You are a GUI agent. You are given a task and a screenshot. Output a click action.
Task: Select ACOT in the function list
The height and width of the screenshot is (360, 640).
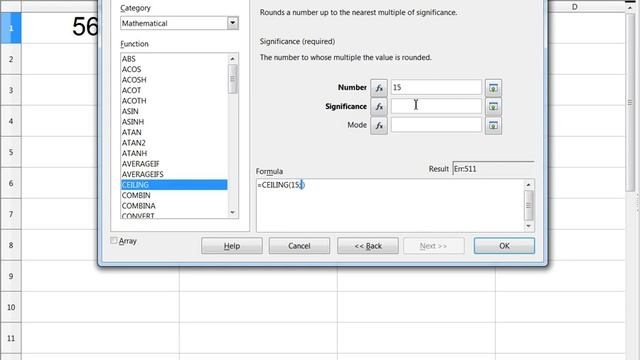174,90
